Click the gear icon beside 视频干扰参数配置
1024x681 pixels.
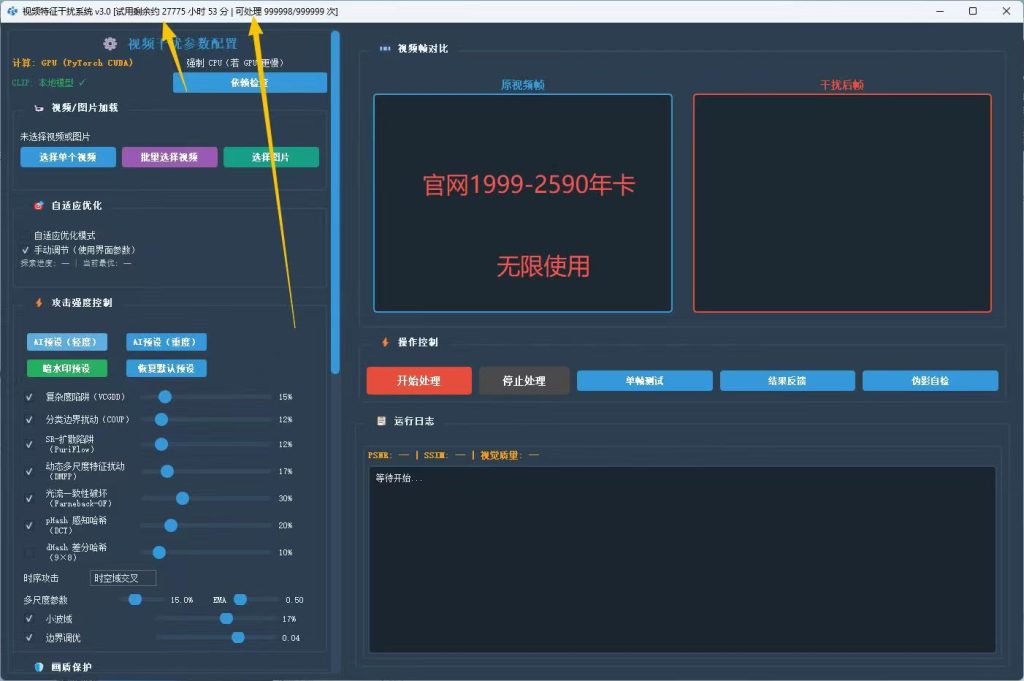[110, 44]
